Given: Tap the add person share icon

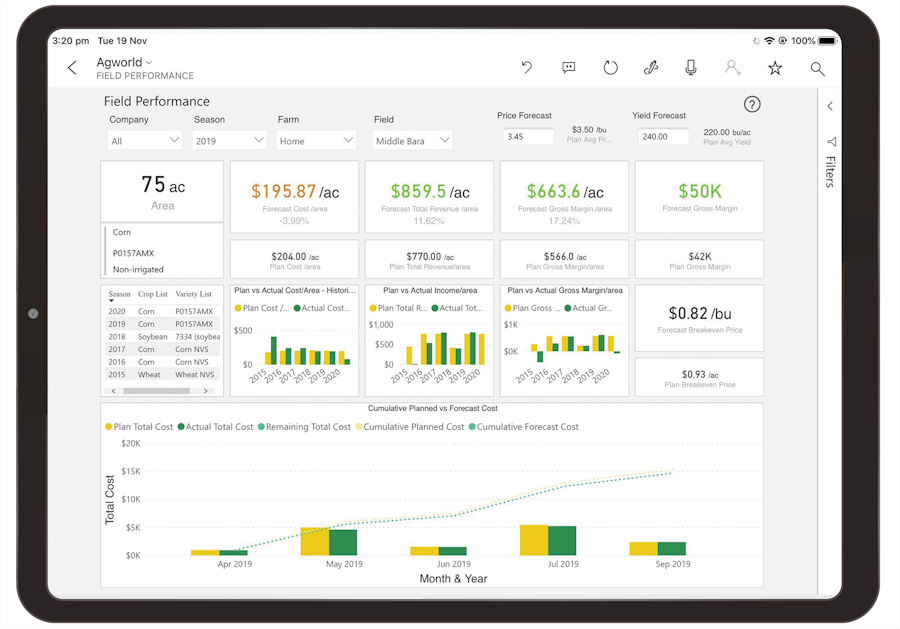Looking at the screenshot, I should click(x=733, y=68).
